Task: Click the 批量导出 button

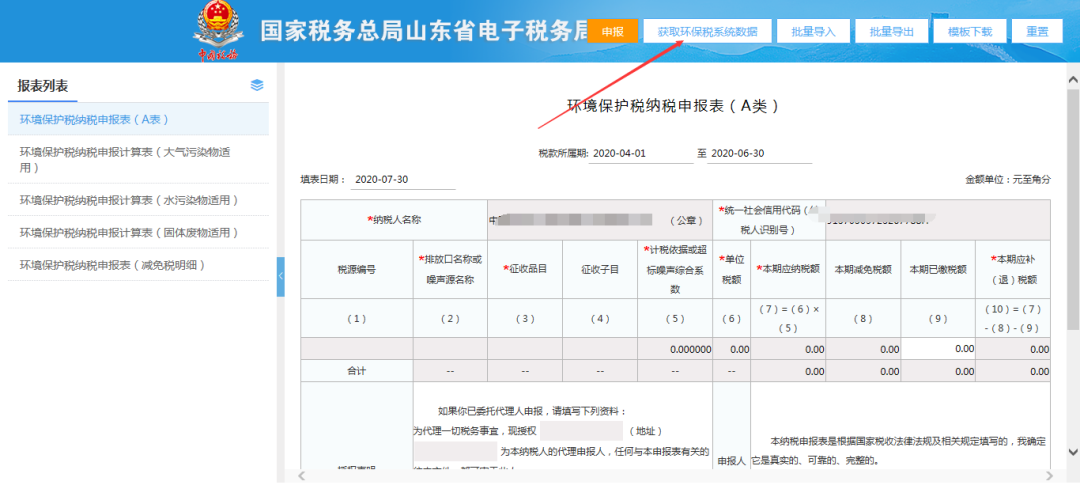Action: [x=891, y=31]
